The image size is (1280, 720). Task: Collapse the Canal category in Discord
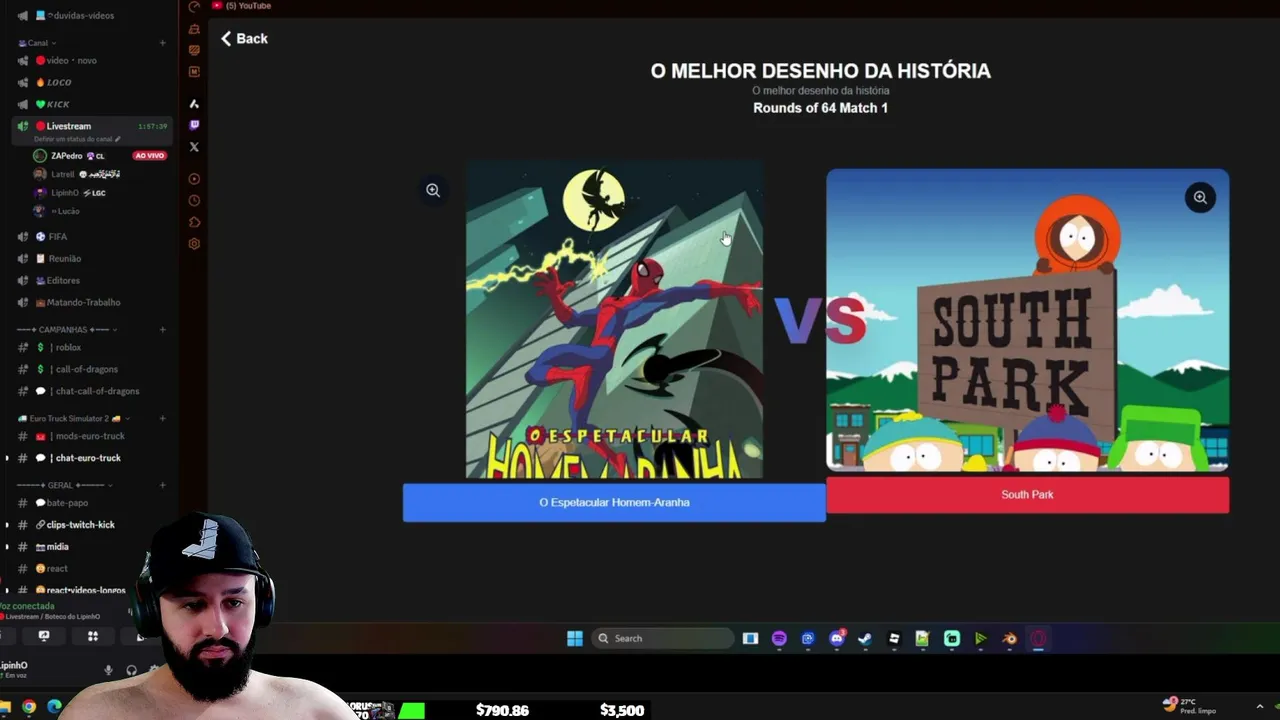click(38, 43)
